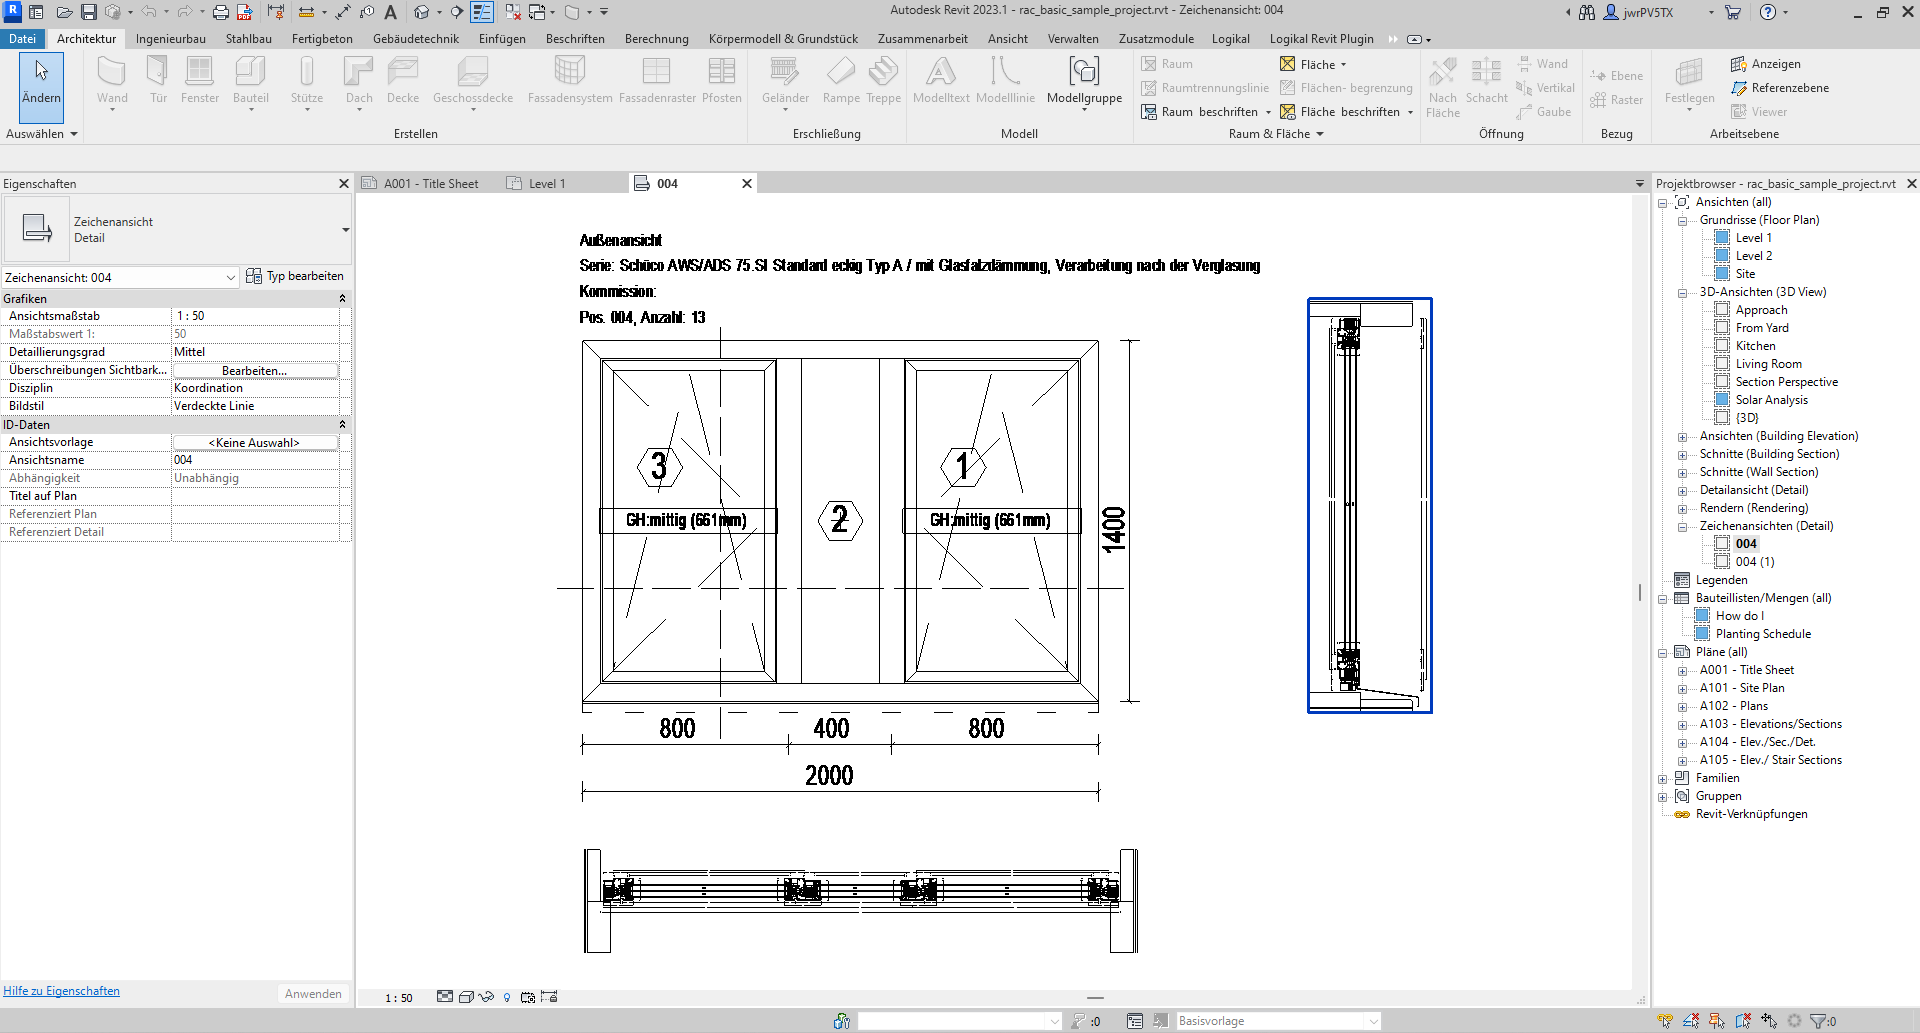Open the Ansicht ribbon tab
The width and height of the screenshot is (1920, 1033).
1007,39
